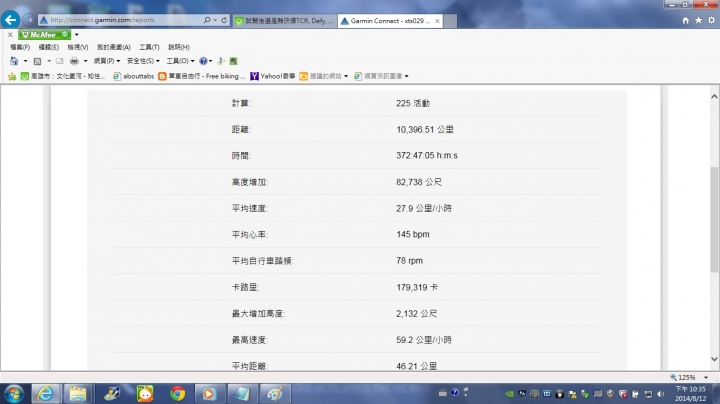Click the help question mark icon

tap(203, 61)
